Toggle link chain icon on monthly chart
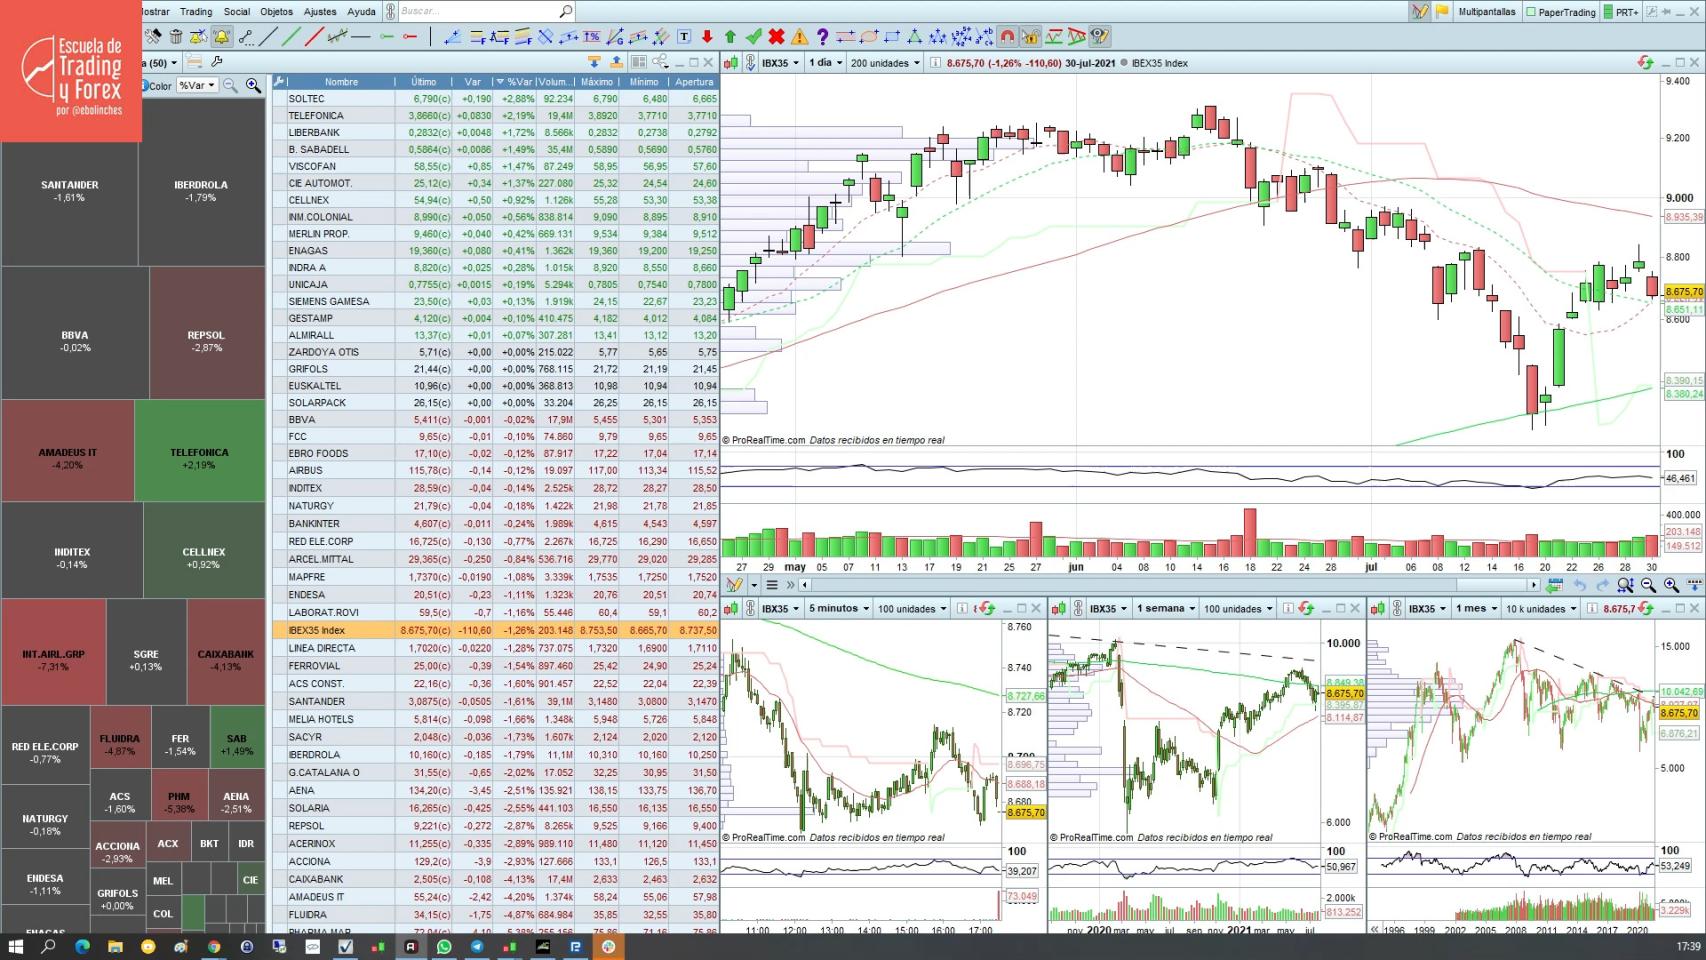This screenshot has height=960, width=1706. coord(1397,608)
